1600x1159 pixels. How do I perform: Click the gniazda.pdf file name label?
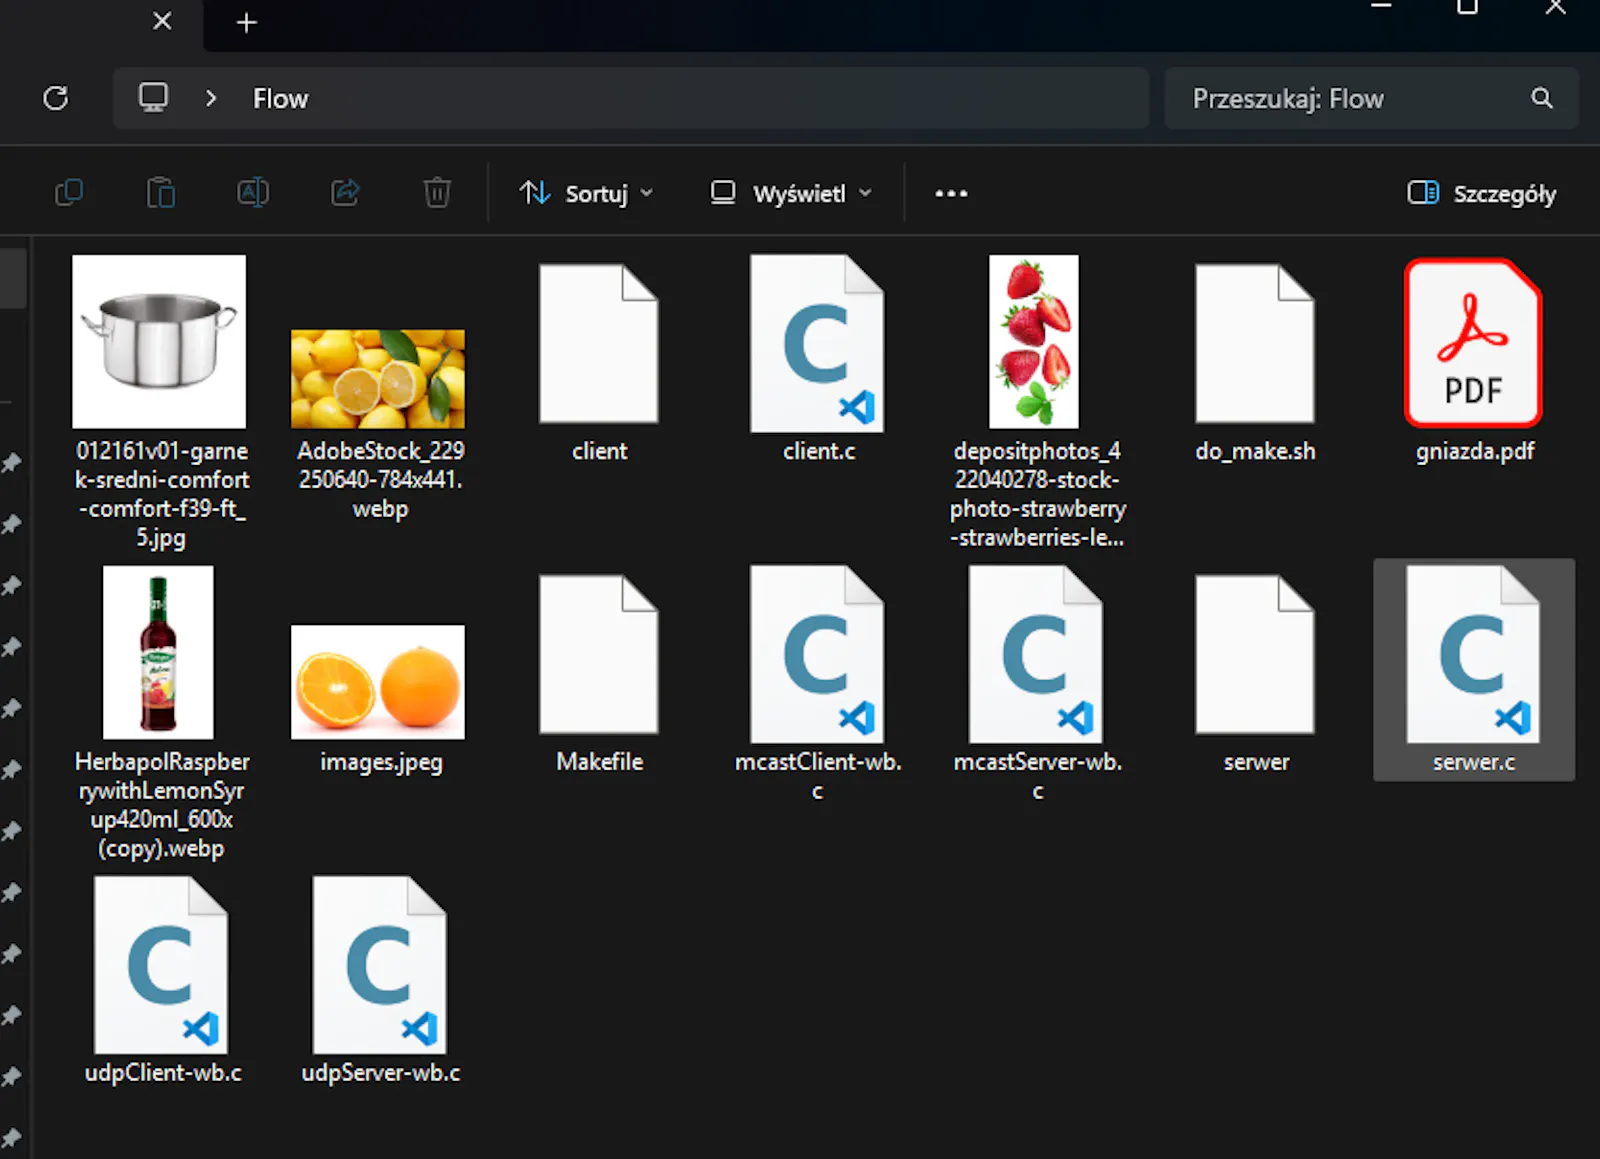[1475, 451]
